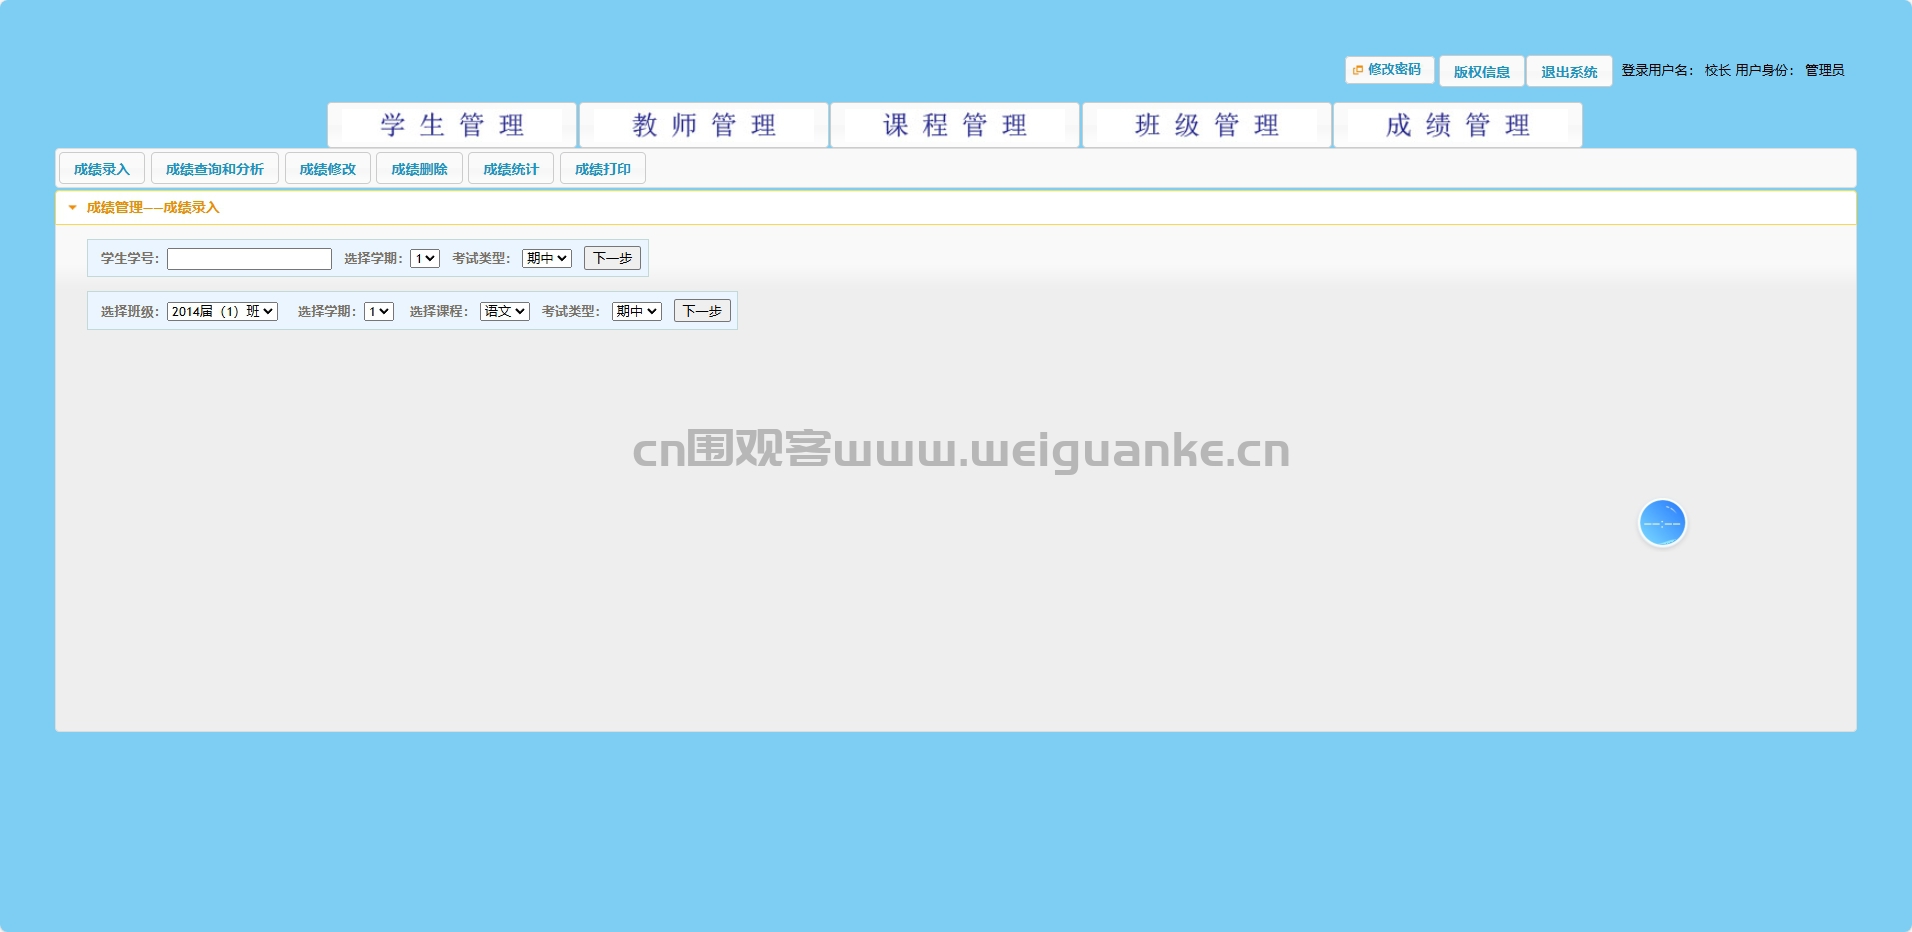This screenshot has height=932, width=1912.
Task: Click the floating blue circle widget
Action: 1662,523
